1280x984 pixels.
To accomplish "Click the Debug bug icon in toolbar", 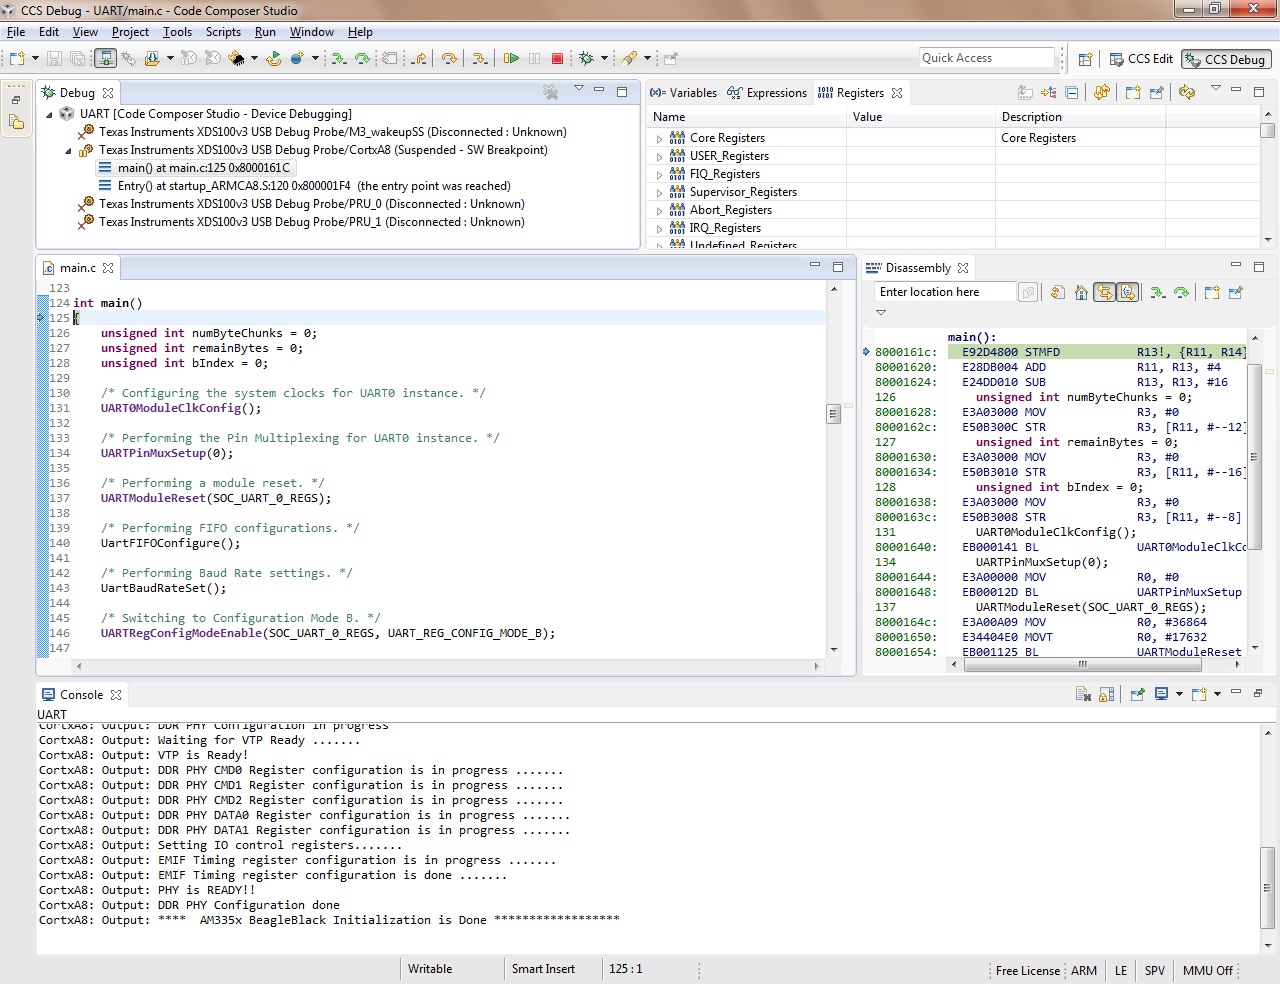I will [x=587, y=59].
